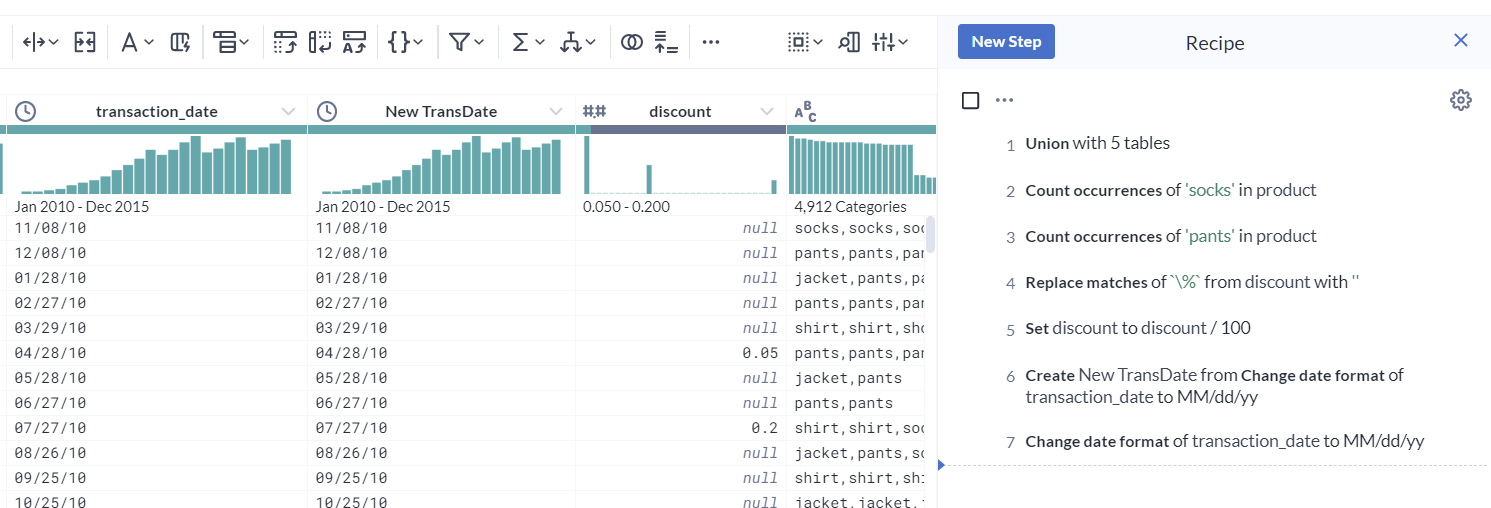Image resolution: width=1491 pixels, height=508 pixels.
Task: Select the Set discount recipe step
Action: click(x=1137, y=328)
